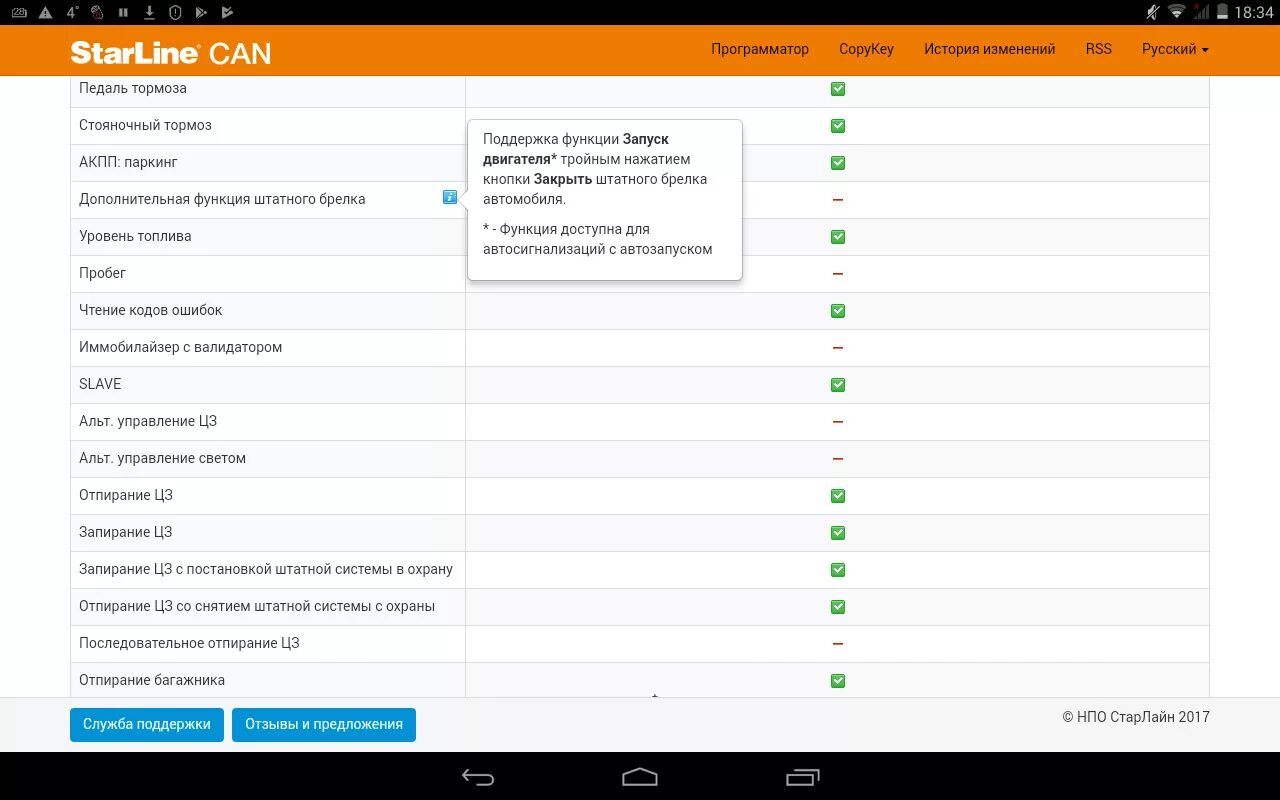
Task: Click dash icon in Дополнительная функция штатного брелка row
Action: pos(838,200)
